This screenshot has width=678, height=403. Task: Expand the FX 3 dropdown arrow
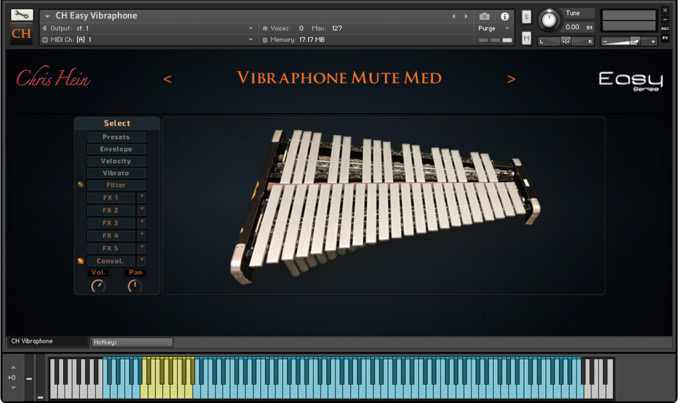point(141,223)
